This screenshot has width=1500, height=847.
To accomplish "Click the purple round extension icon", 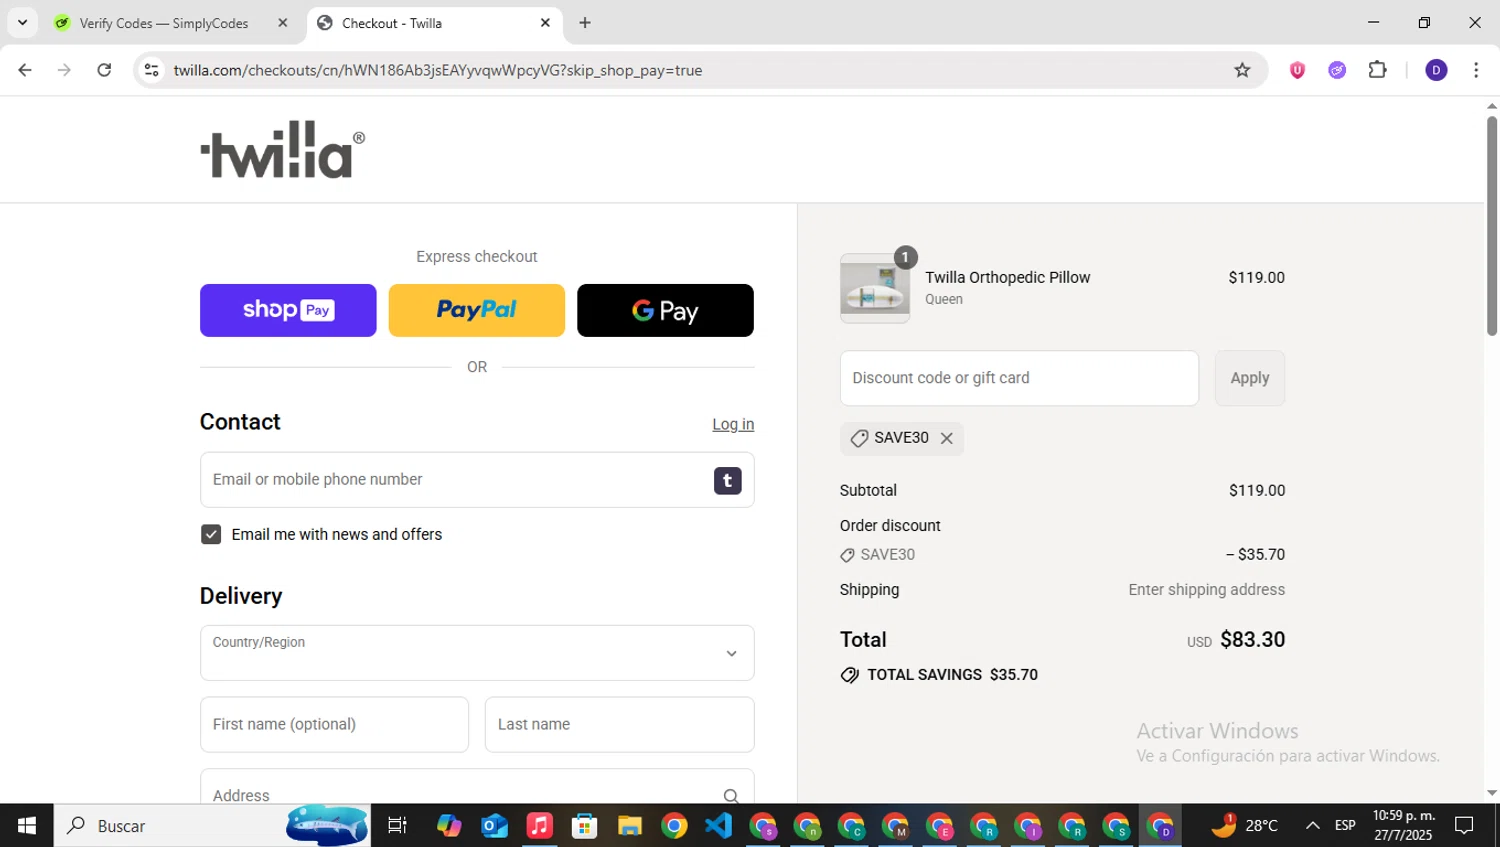I will (1337, 70).
